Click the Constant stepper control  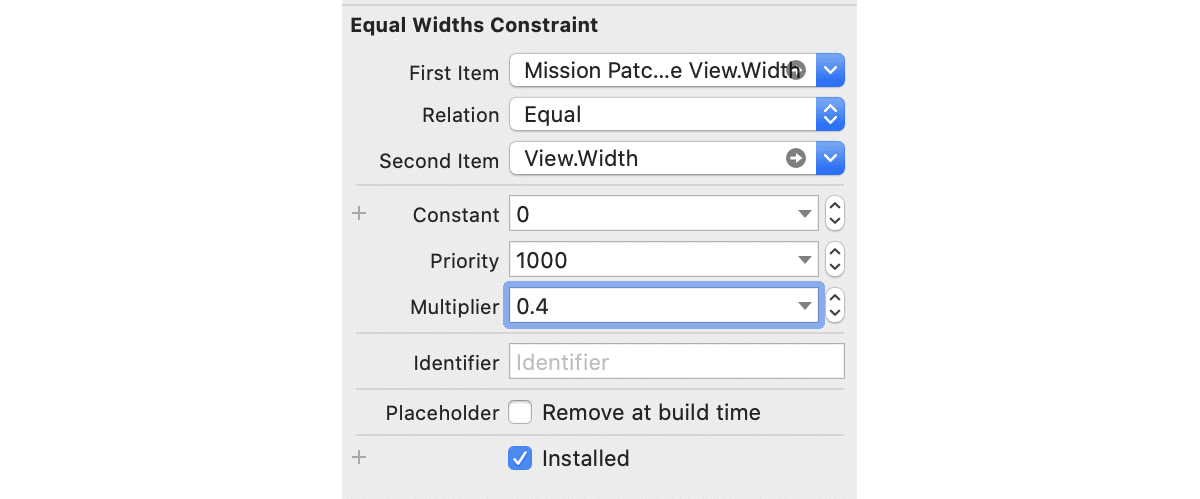(836, 214)
